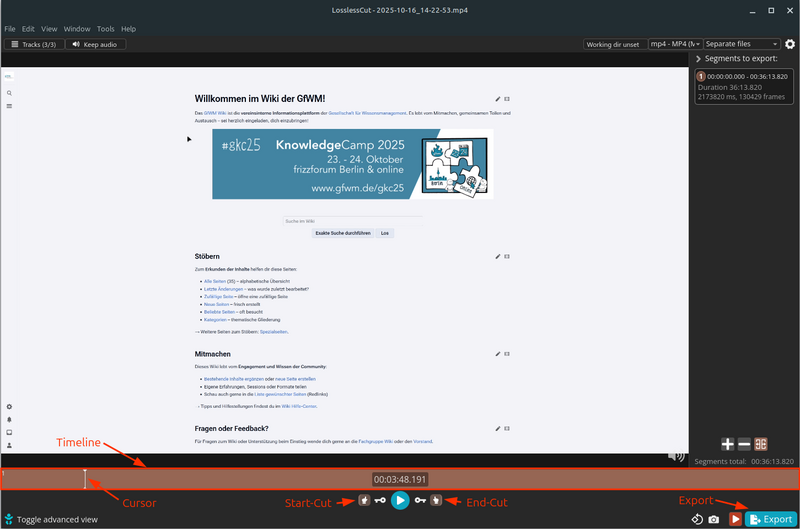Open the File menu
800x529 pixels.
(x=10, y=29)
